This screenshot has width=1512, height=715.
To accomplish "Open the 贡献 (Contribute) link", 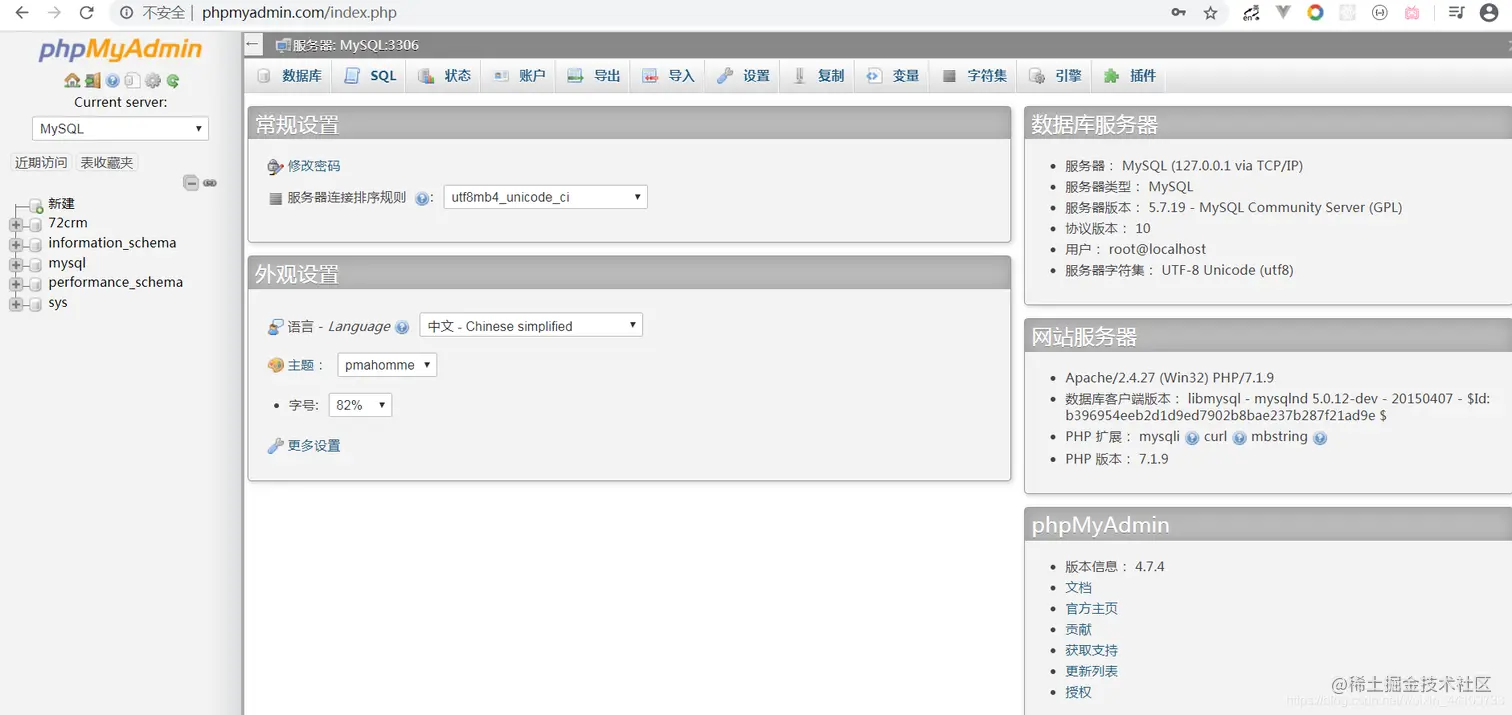I will (1078, 630).
